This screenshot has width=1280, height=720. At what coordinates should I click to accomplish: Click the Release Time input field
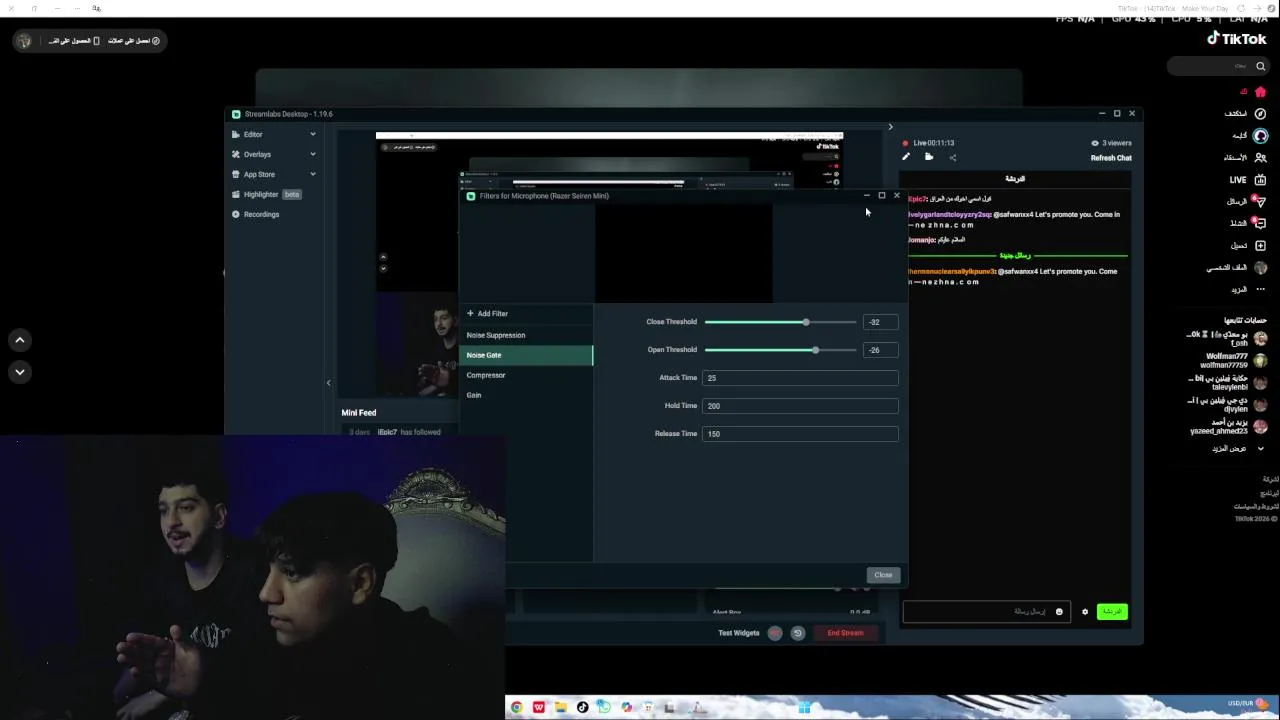tap(800, 434)
